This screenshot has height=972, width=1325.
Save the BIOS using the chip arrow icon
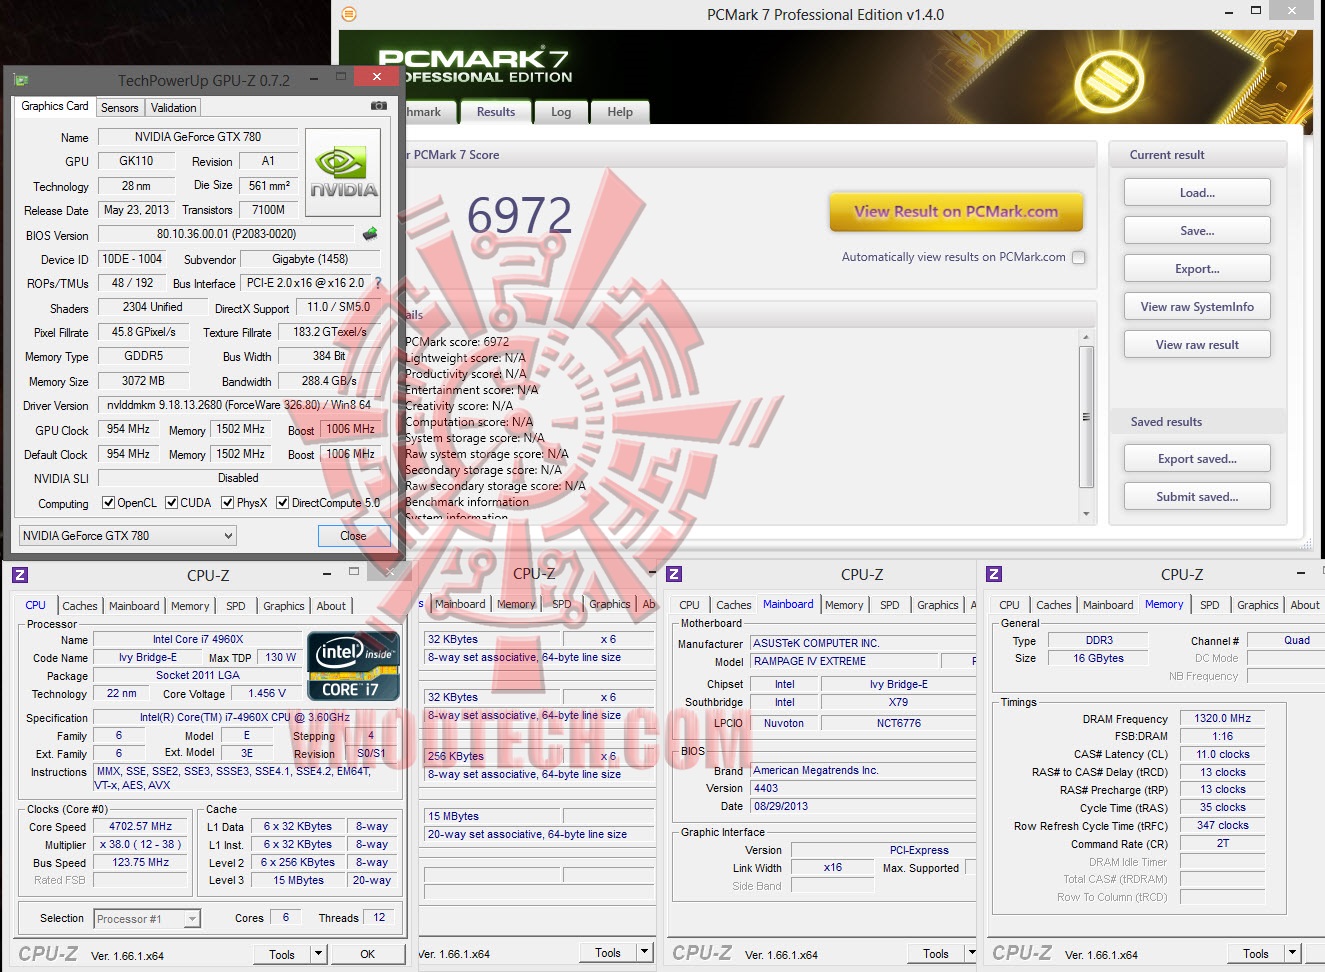pyautogui.click(x=370, y=234)
